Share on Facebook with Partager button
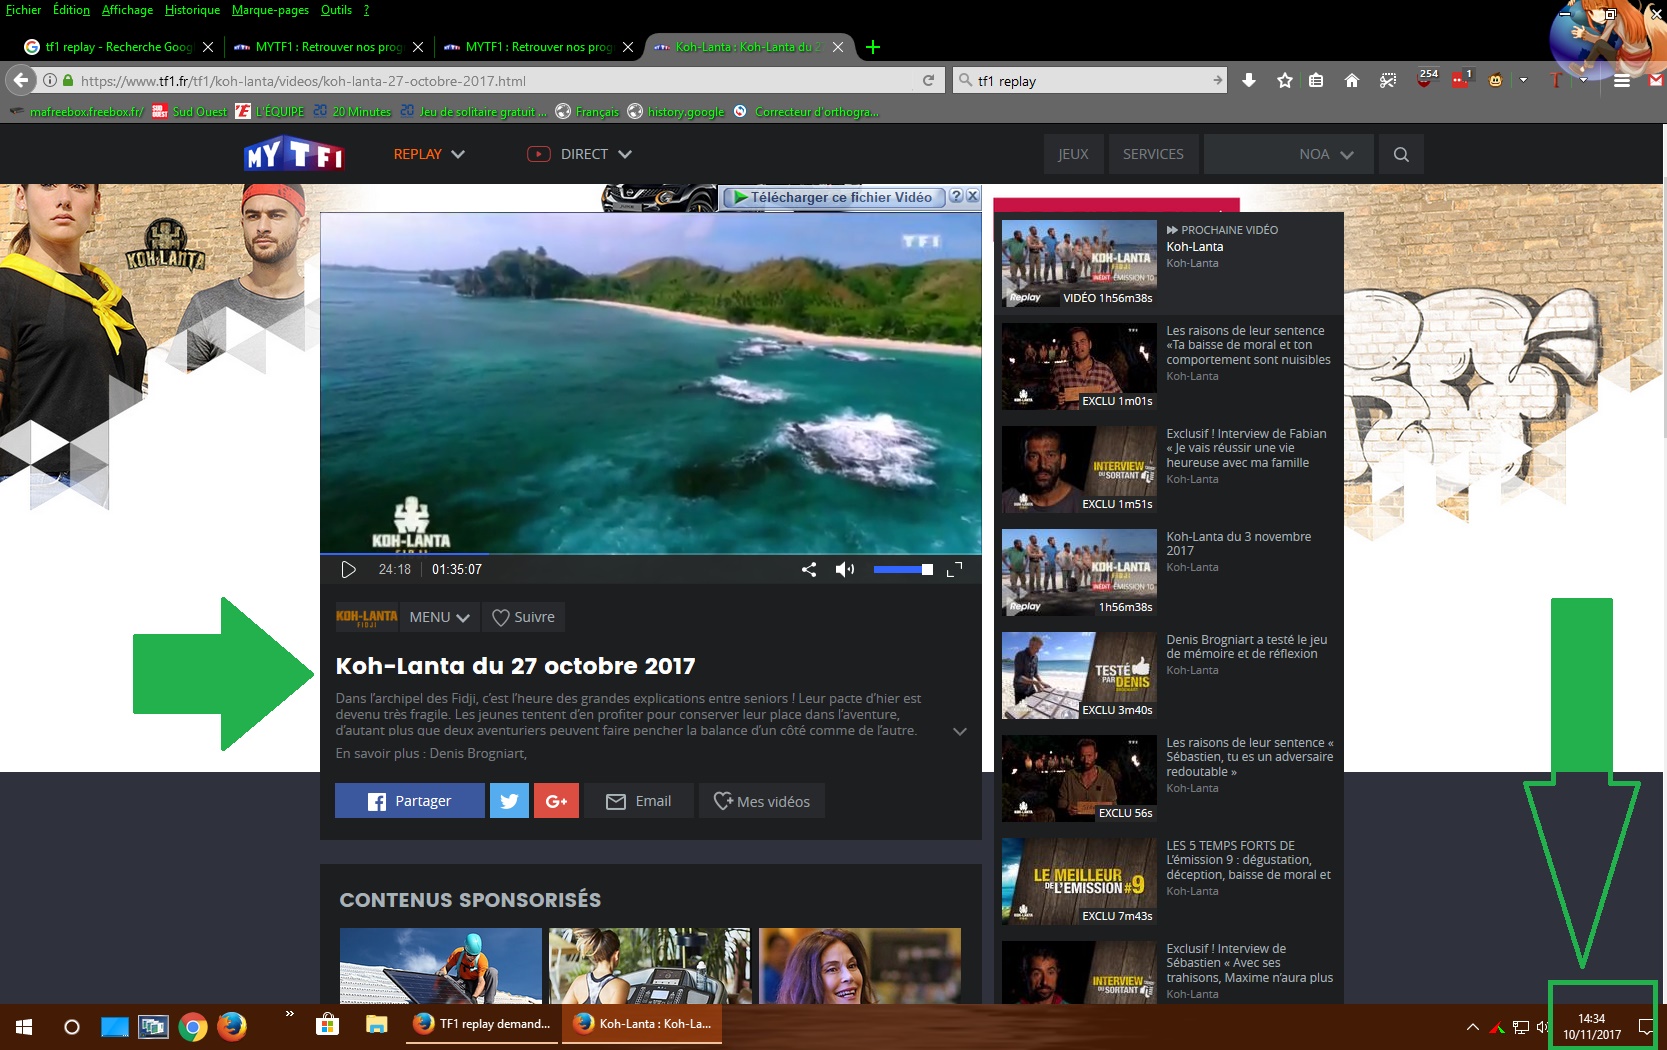This screenshot has width=1667, height=1050. click(410, 801)
